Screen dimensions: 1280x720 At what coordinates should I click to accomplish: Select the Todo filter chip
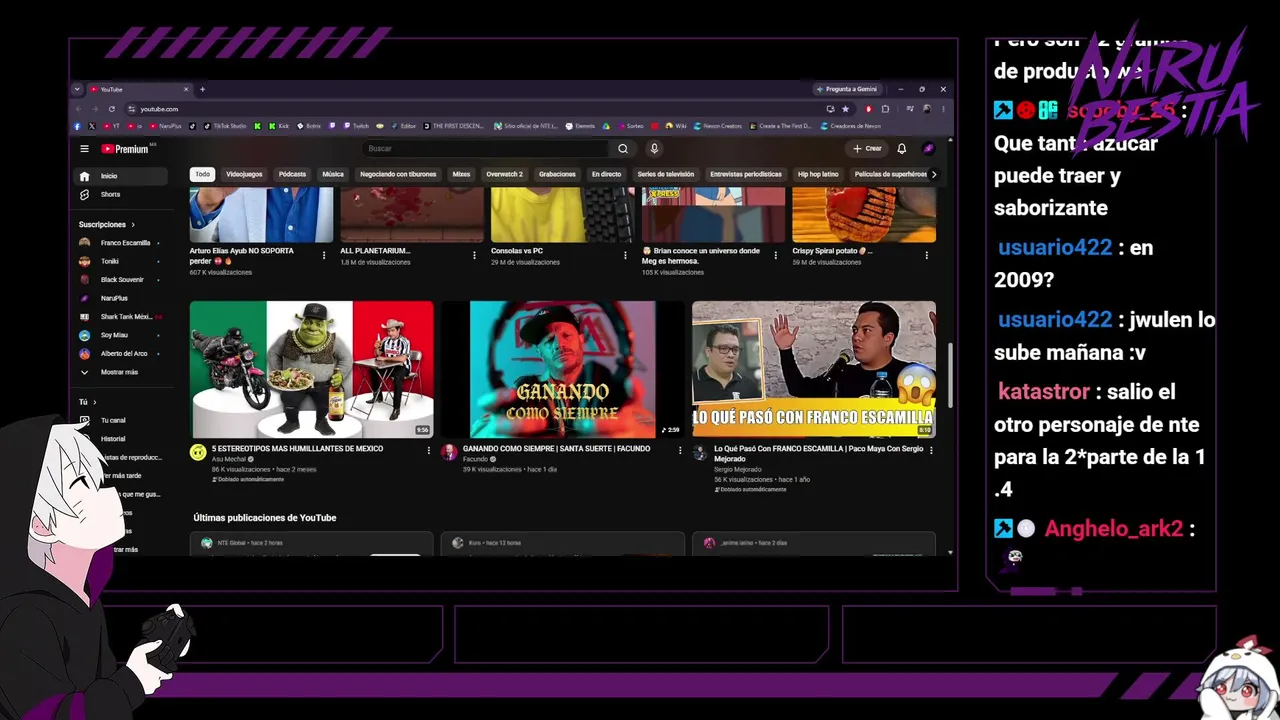pyautogui.click(x=203, y=174)
